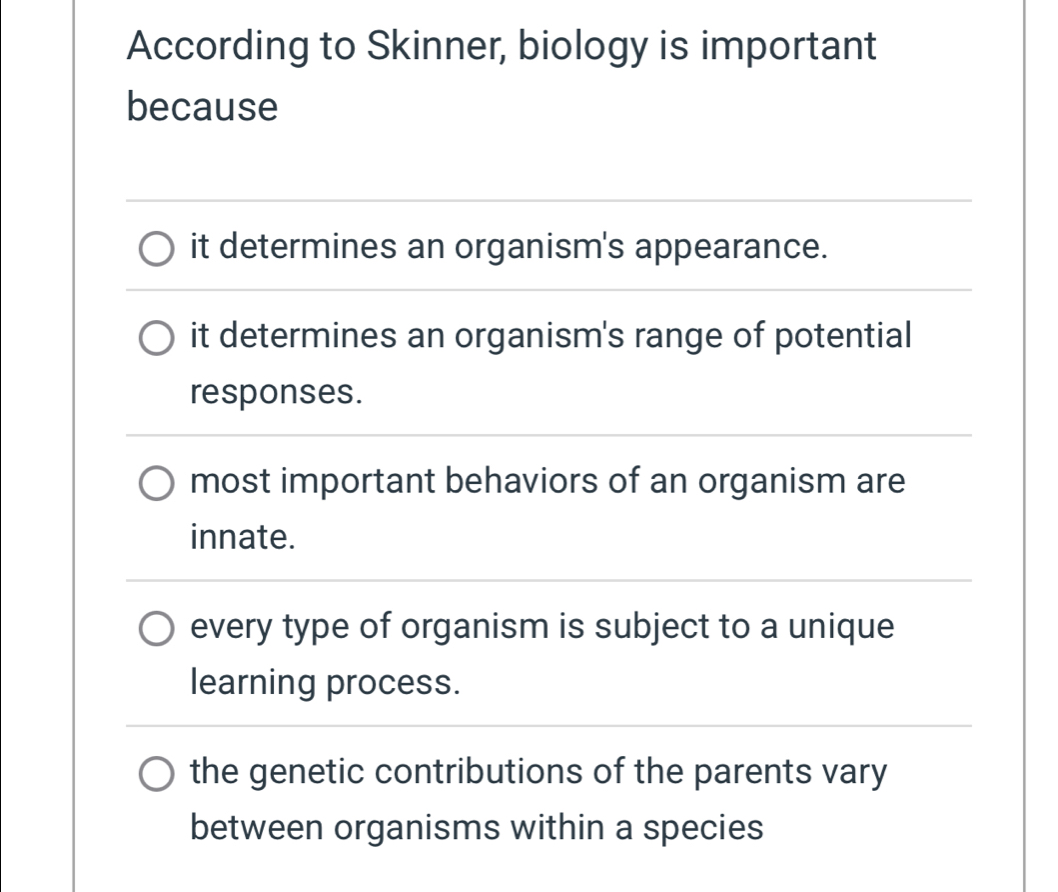Select the radio button for "determines an organism's appearance"
Image resolution: width=1058 pixels, height=892 pixels.
pyautogui.click(x=155, y=247)
